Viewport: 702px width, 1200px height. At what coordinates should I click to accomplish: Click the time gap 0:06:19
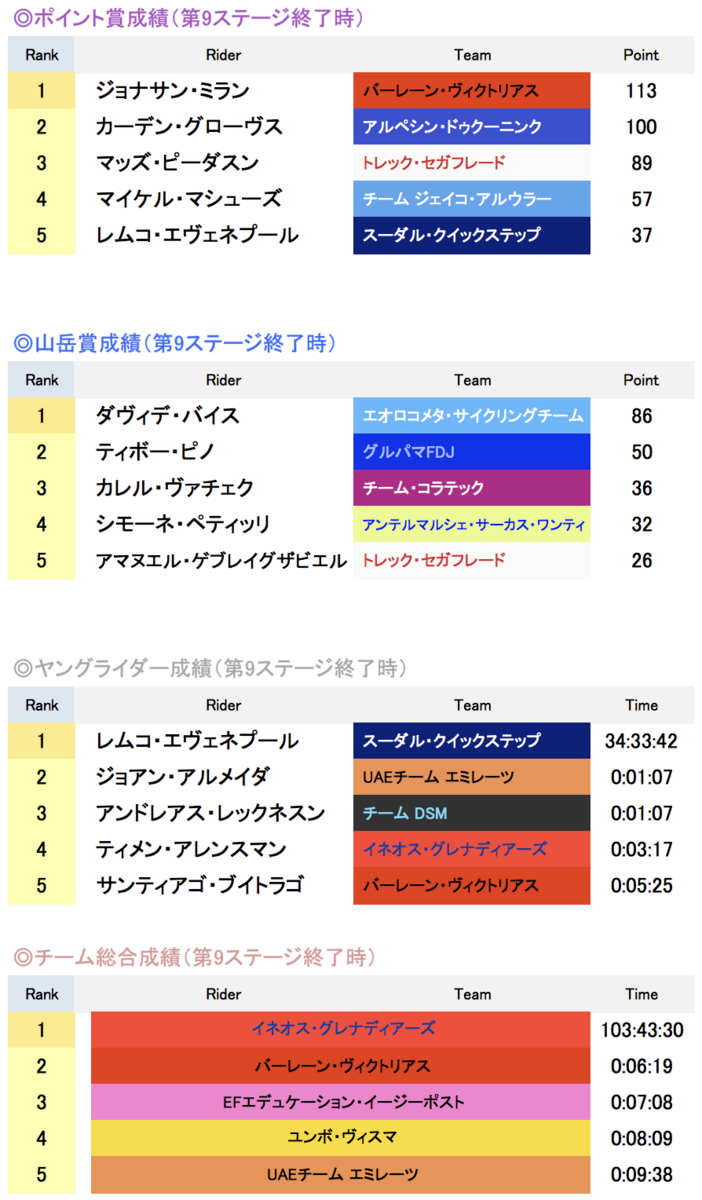click(641, 1066)
